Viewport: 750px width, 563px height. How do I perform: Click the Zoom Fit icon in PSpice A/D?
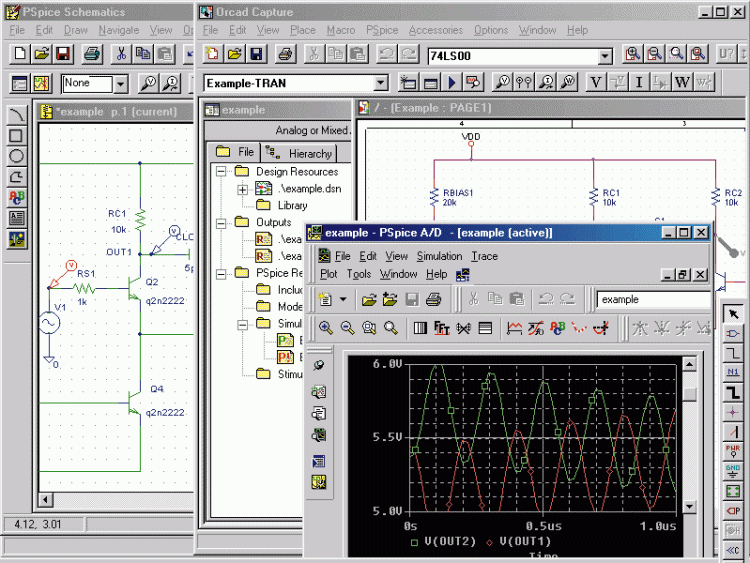(391, 328)
